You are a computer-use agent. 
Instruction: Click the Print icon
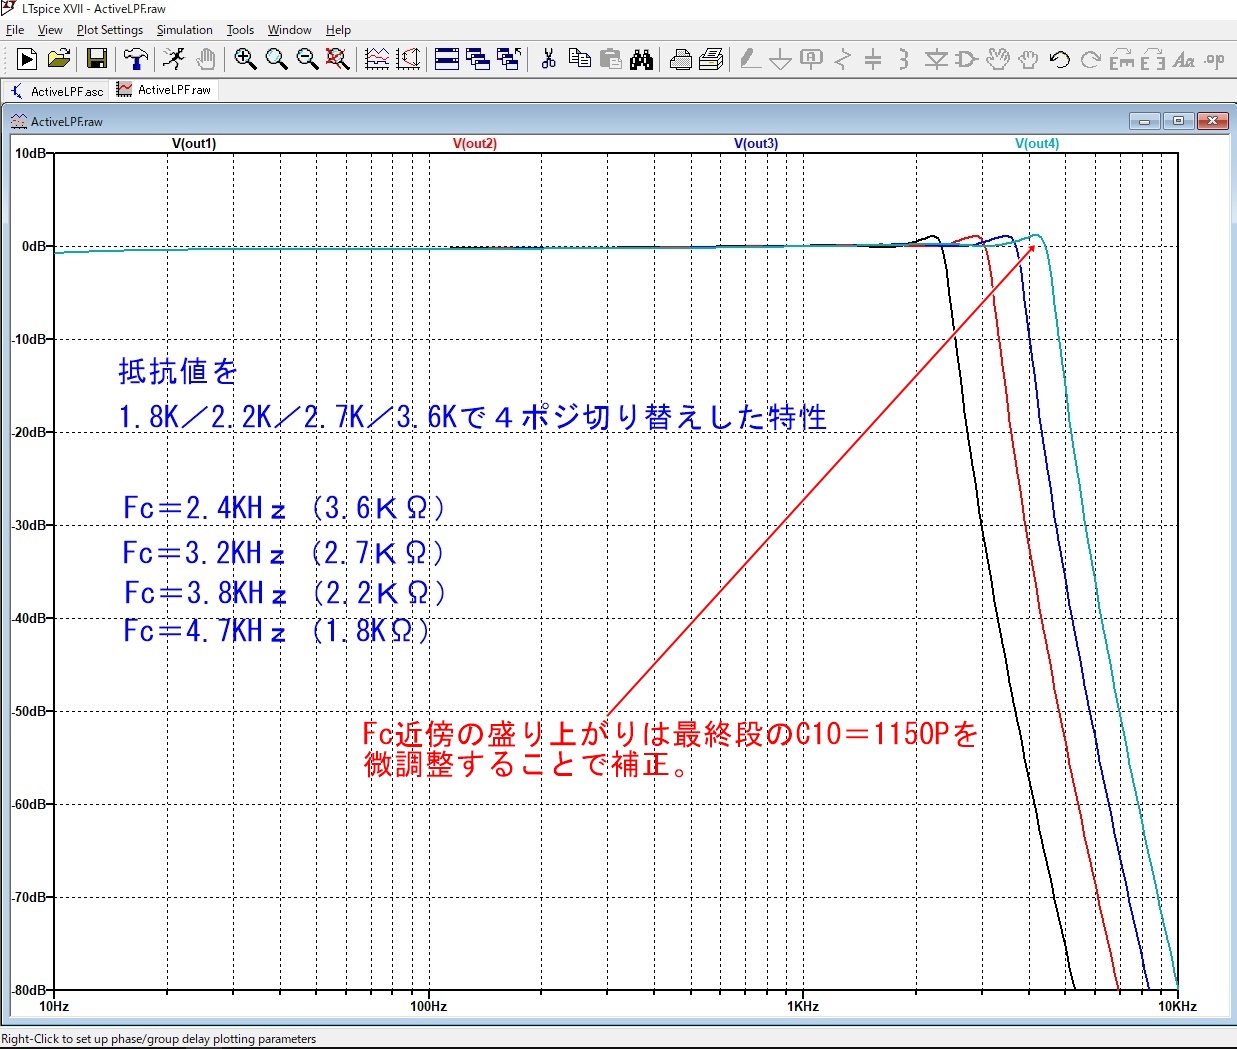point(680,59)
